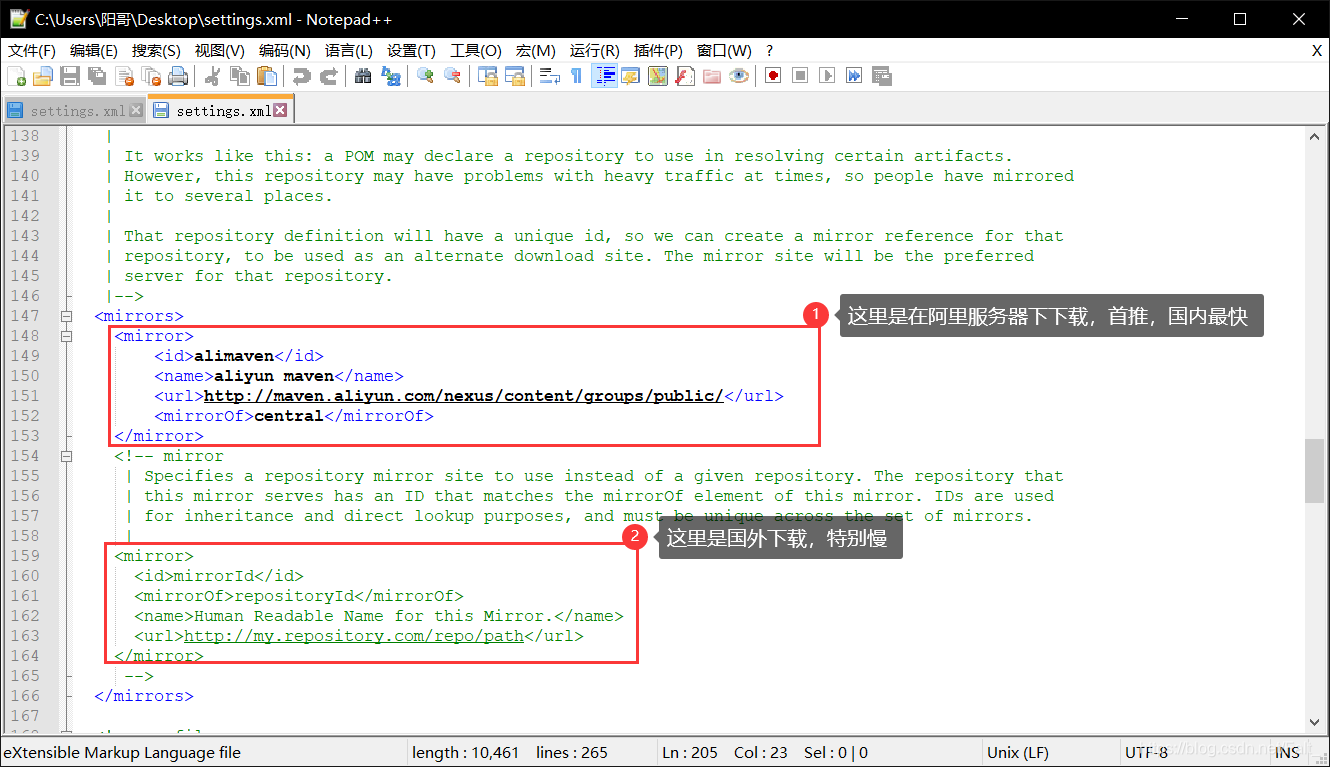Screen dimensions: 1330x767
Task: Open the 视图(V) menu
Action: click(x=220, y=51)
